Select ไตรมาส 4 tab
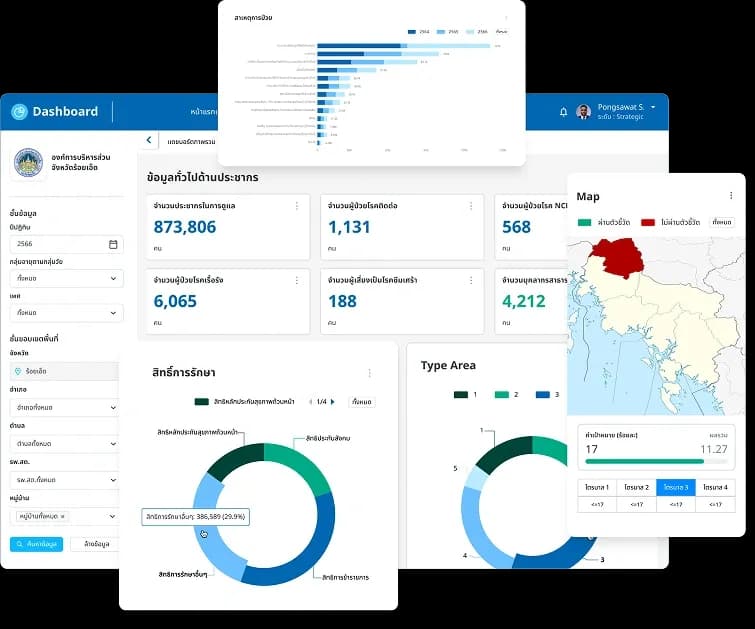The width and height of the screenshot is (755, 629). point(716,487)
